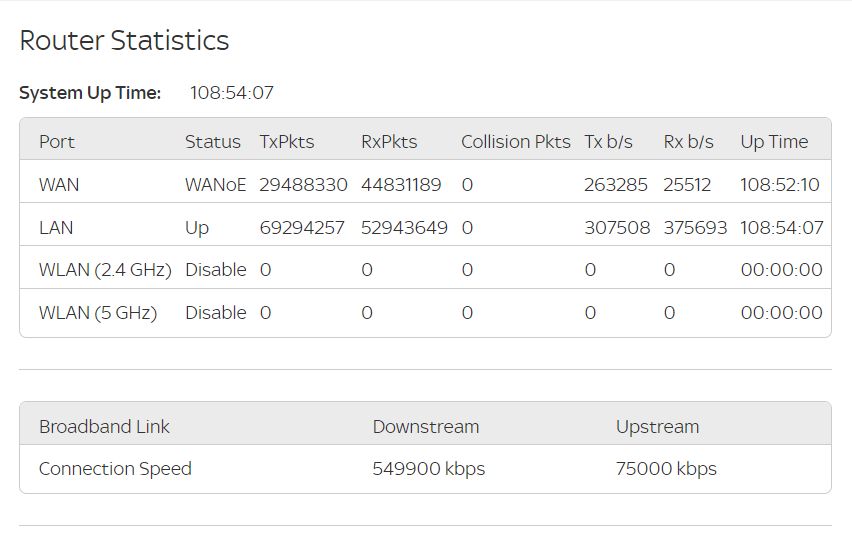The image size is (852, 542).
Task: Click the Status column header
Action: (x=212, y=142)
